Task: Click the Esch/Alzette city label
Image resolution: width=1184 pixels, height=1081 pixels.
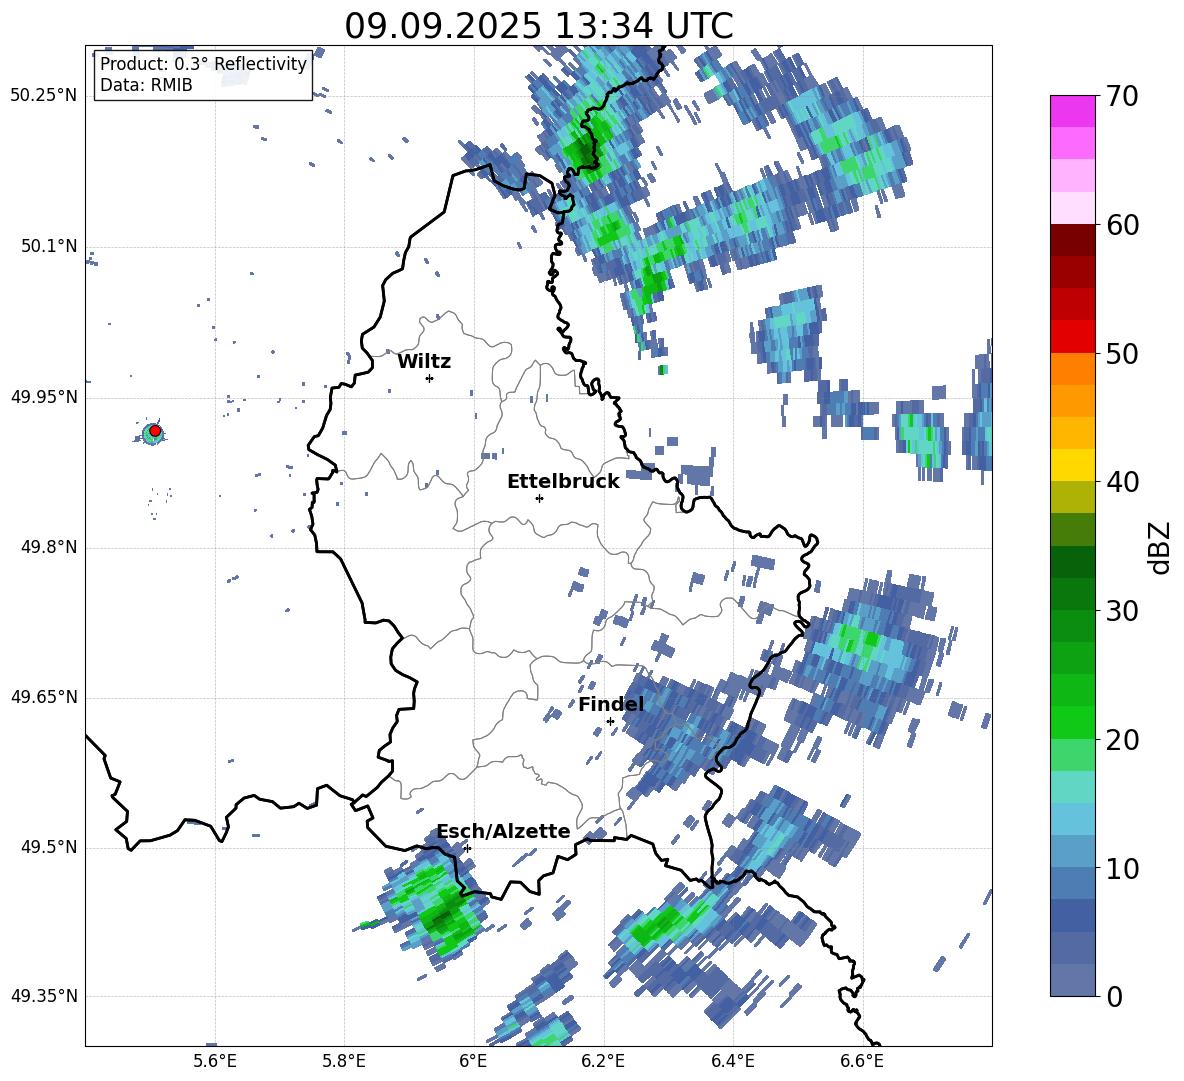Action: coord(504,832)
